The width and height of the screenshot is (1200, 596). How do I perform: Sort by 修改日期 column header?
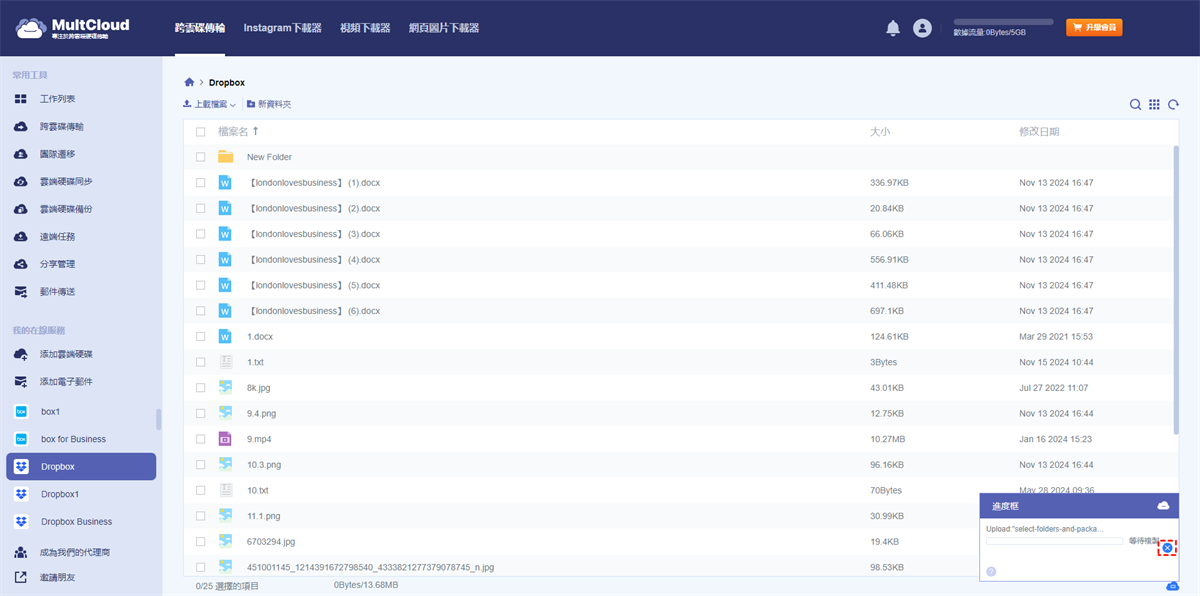tap(1039, 132)
